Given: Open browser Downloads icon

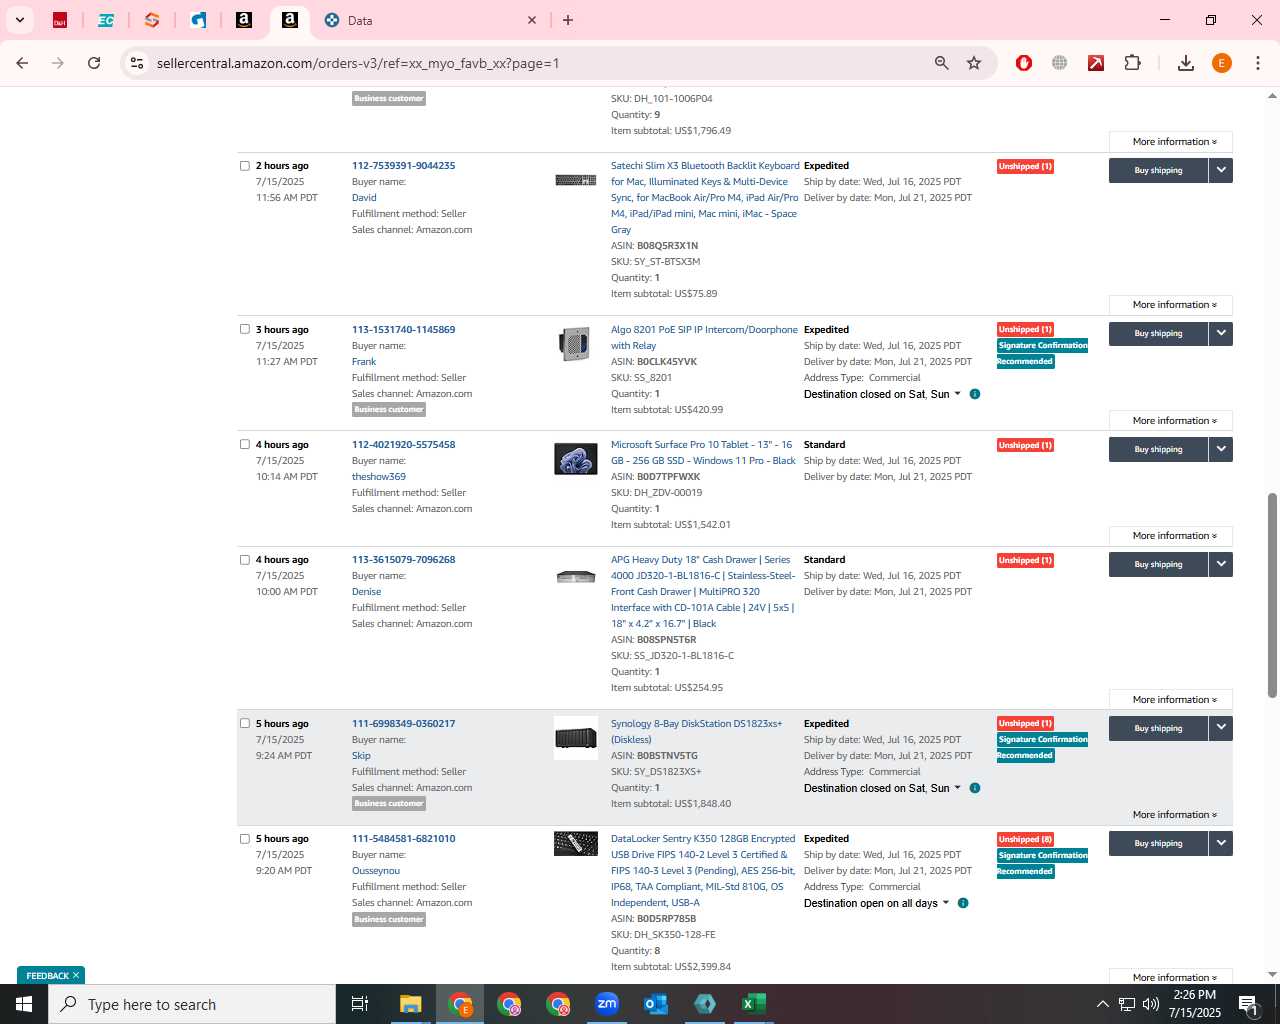Looking at the screenshot, I should click(x=1185, y=63).
